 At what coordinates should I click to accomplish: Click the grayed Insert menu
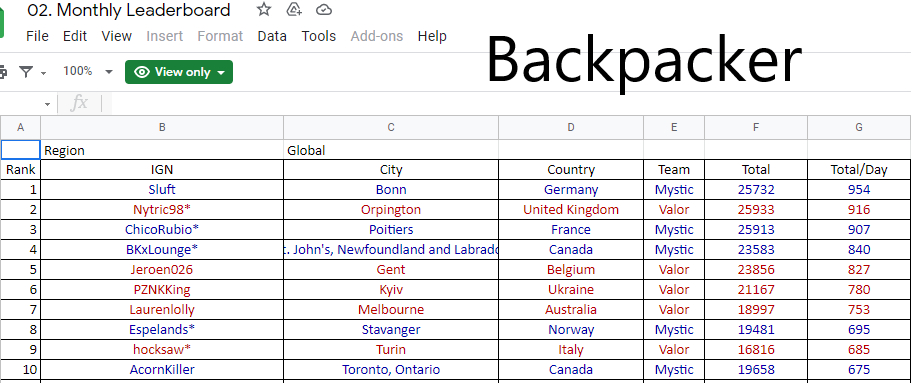click(163, 36)
